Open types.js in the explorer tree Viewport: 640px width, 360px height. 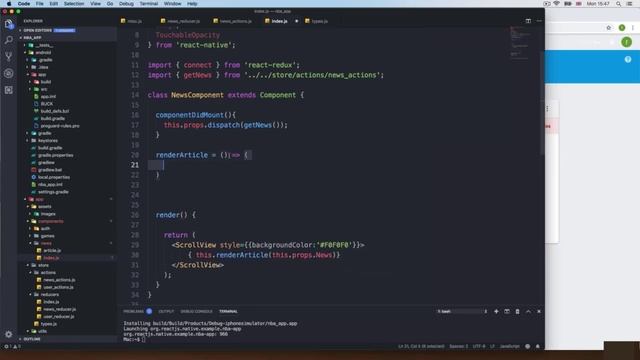pyautogui.click(x=49, y=324)
